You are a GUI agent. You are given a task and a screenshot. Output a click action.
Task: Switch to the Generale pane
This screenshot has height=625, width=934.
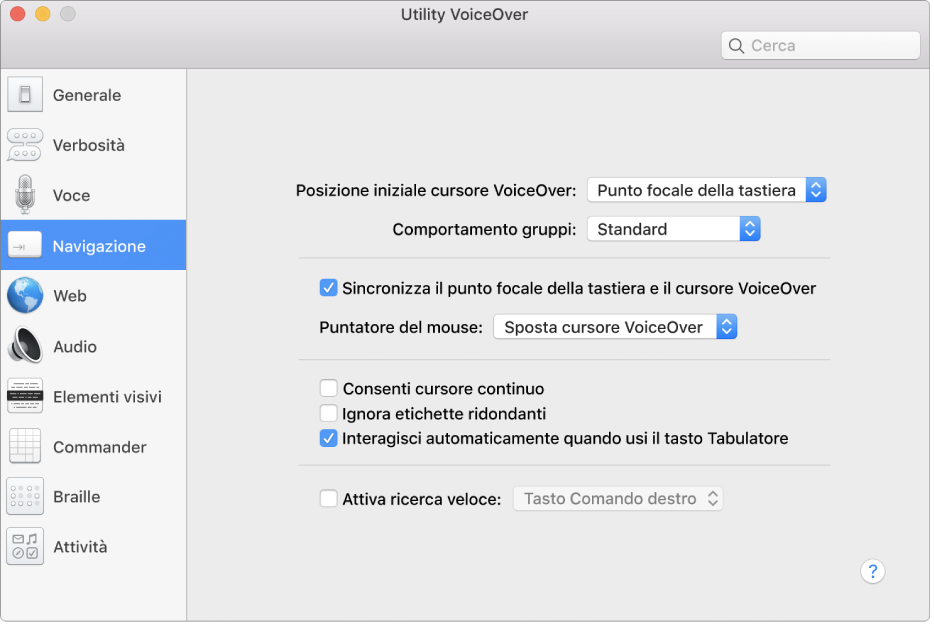pyautogui.click(x=24, y=94)
